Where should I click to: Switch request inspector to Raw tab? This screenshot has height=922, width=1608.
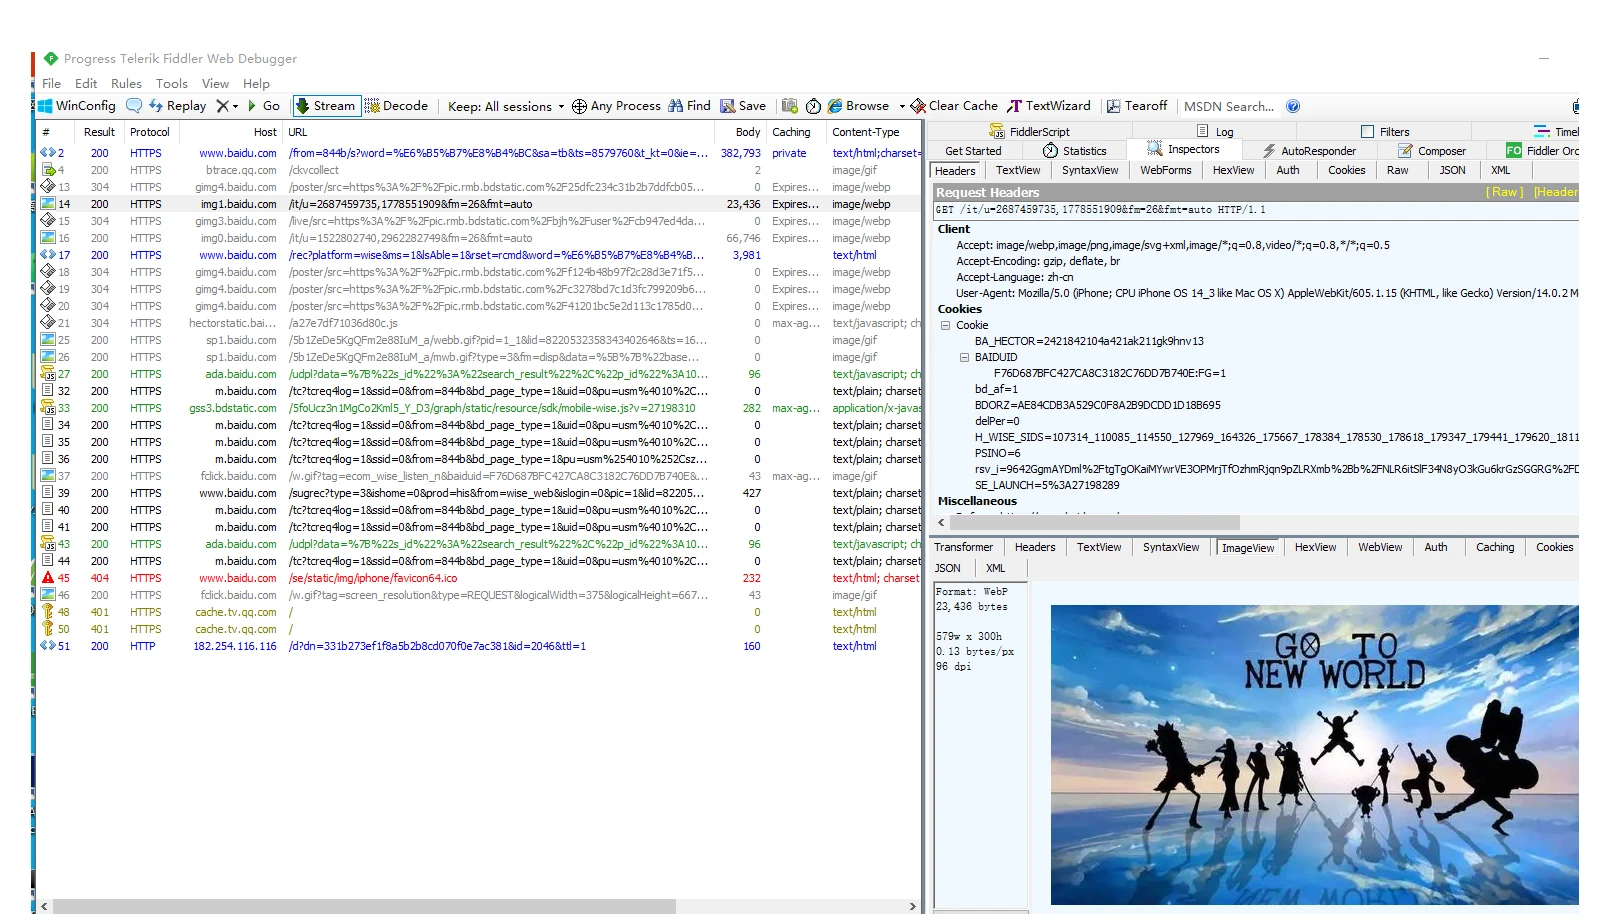(1397, 170)
